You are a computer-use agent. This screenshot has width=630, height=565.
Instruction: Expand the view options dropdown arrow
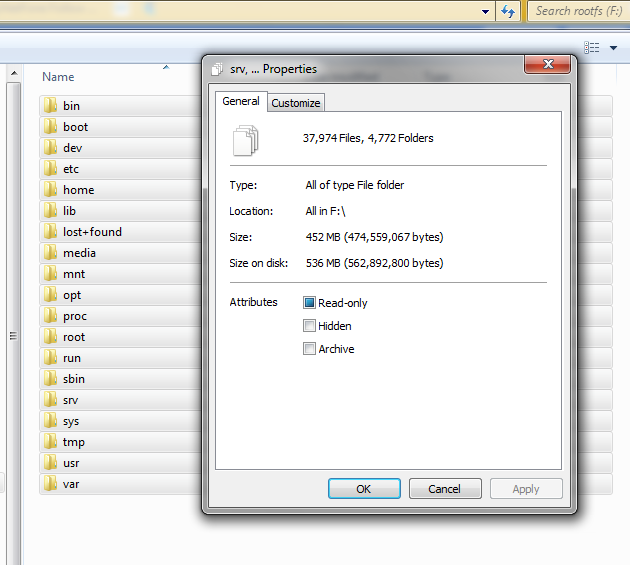pyautogui.click(x=613, y=48)
